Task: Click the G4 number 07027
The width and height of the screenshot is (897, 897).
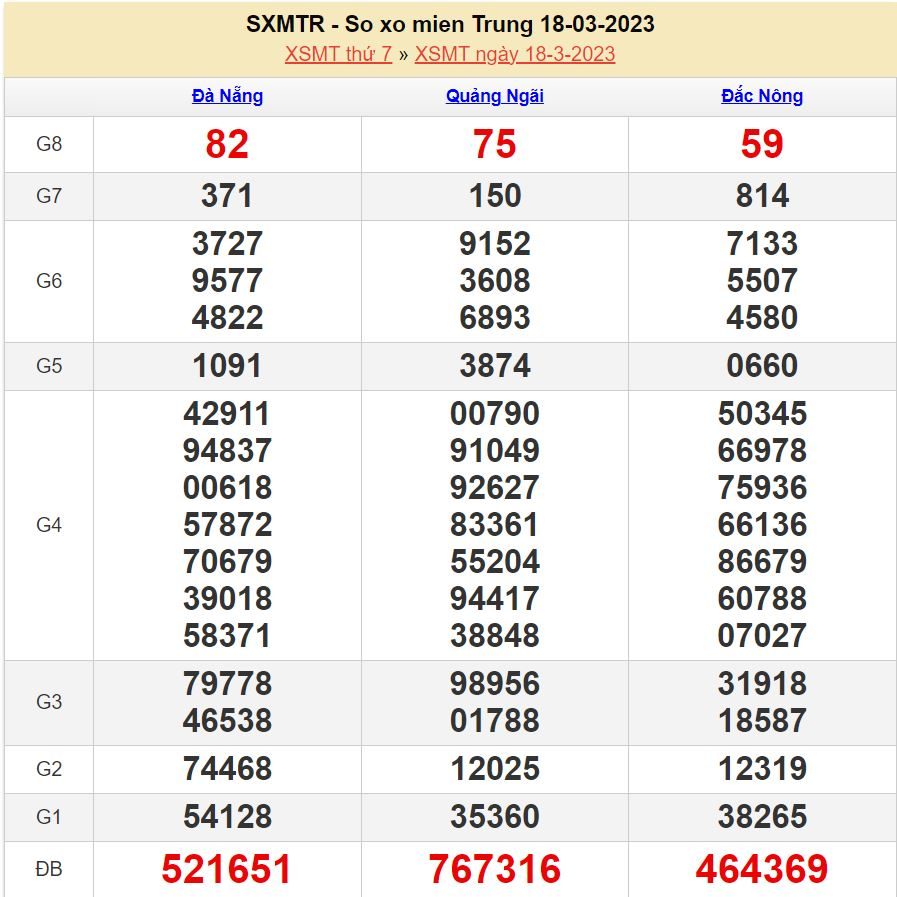Action: [x=762, y=636]
